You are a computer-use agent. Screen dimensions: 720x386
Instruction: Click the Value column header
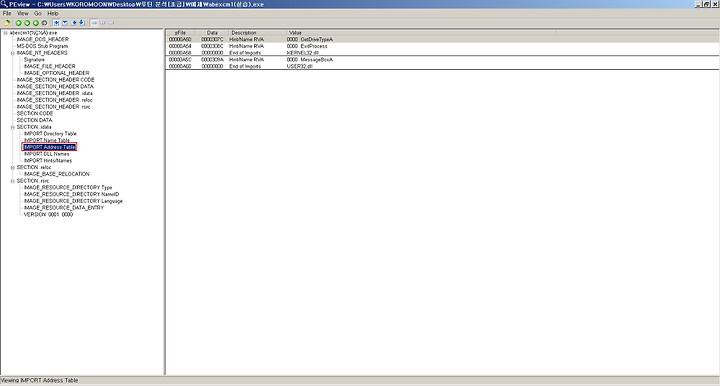[x=422, y=33]
